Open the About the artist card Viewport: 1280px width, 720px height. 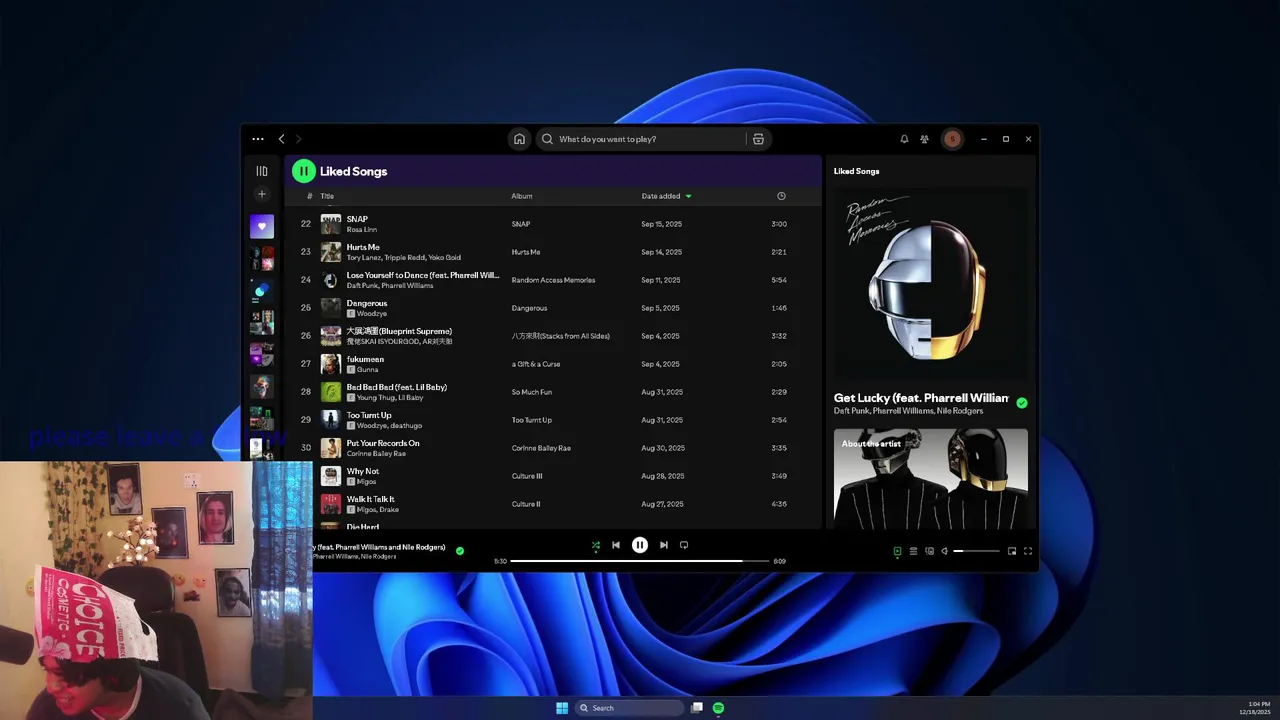point(931,479)
